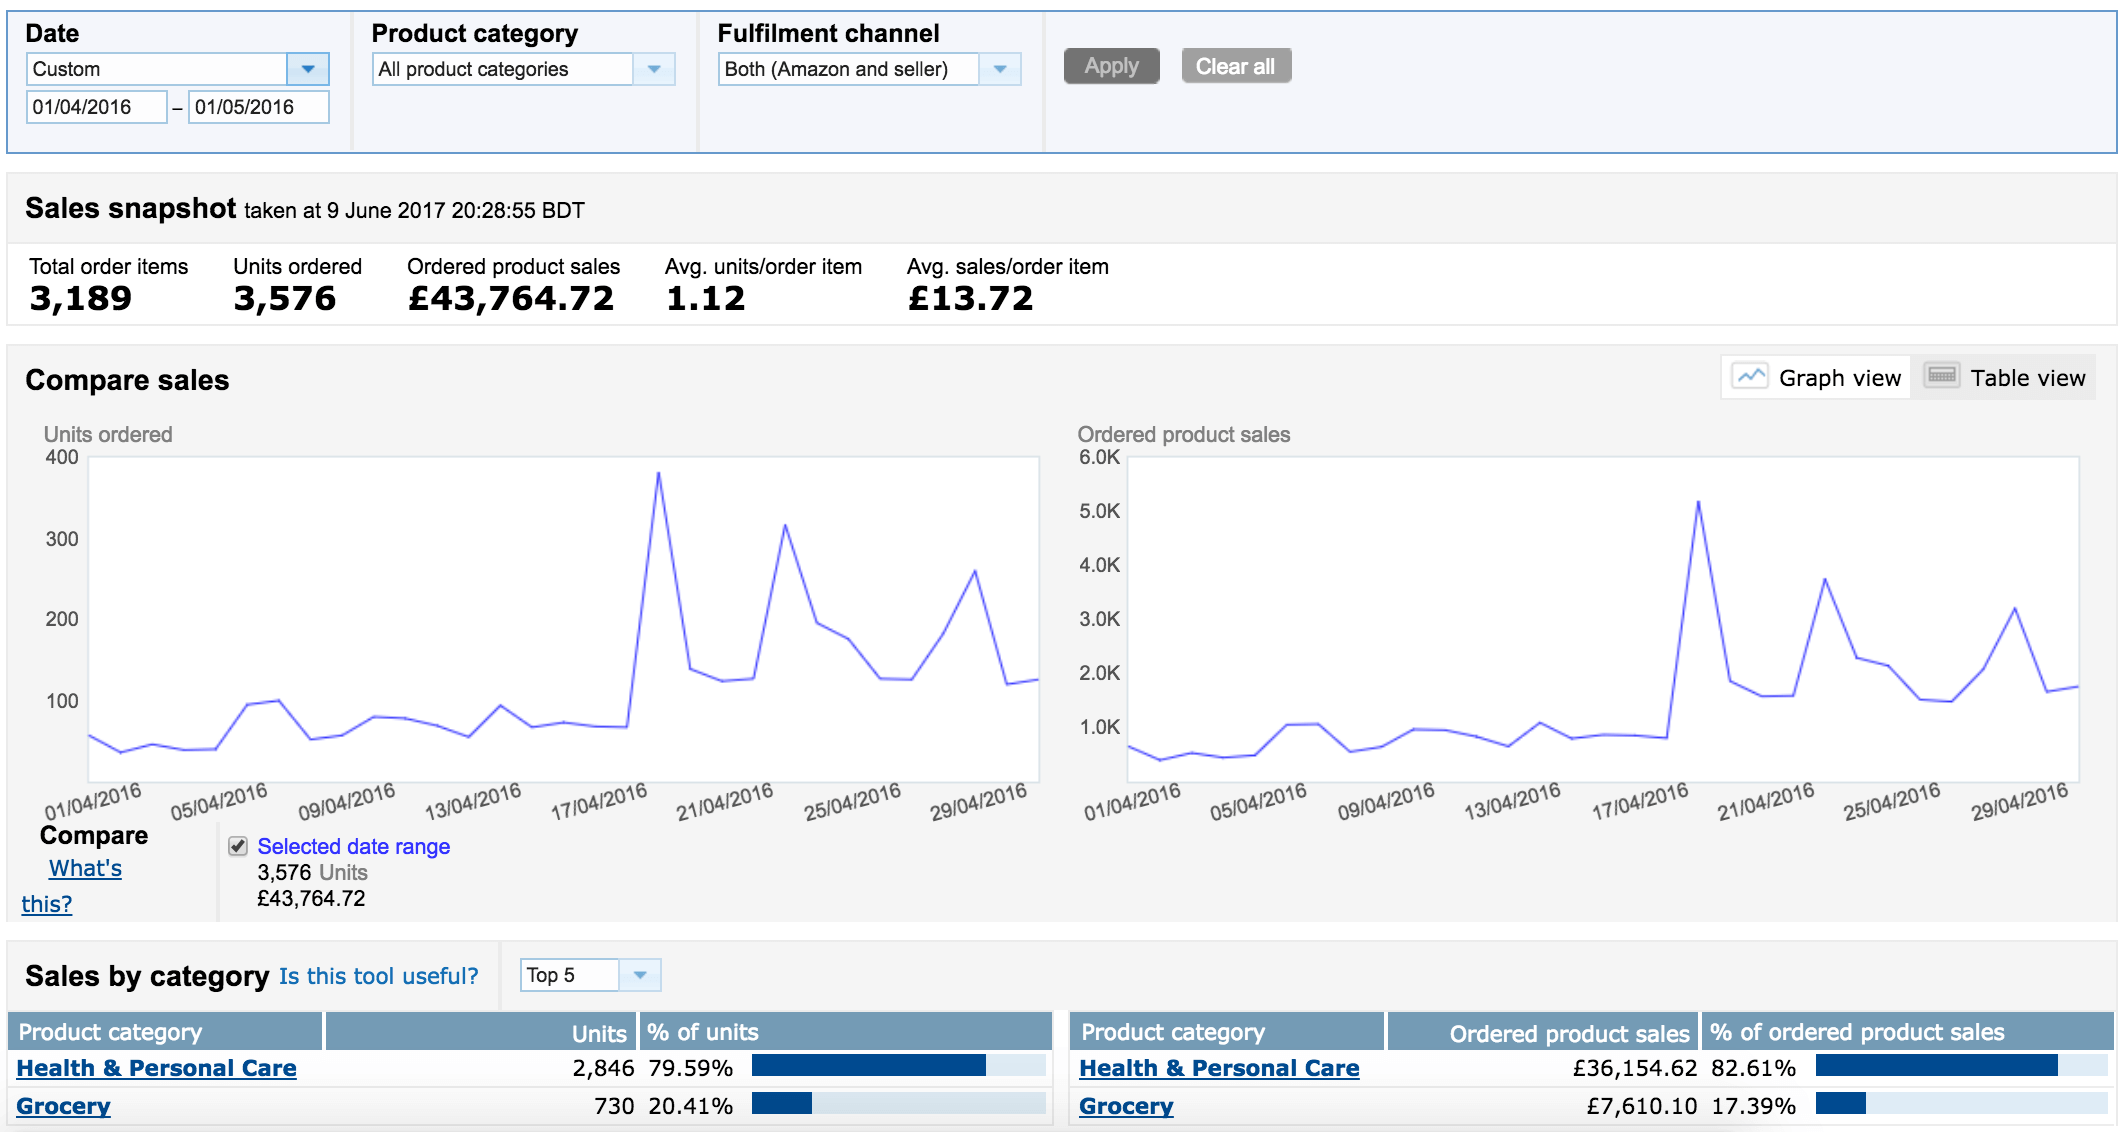Click the Clear all button icon

pos(1237,65)
